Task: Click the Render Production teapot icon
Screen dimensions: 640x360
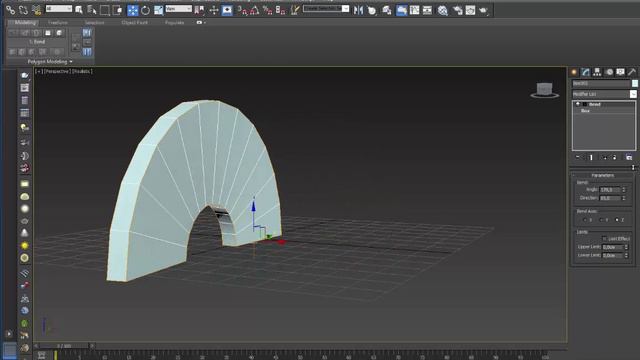Action: tap(483, 10)
